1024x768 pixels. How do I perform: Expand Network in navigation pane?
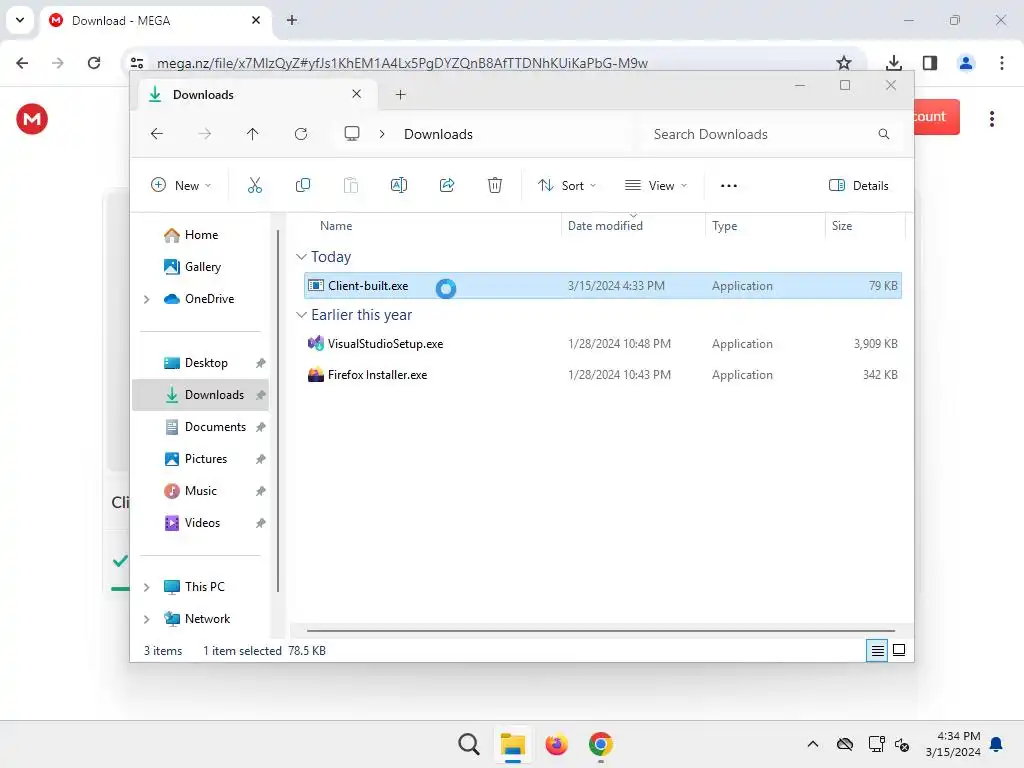(147, 619)
